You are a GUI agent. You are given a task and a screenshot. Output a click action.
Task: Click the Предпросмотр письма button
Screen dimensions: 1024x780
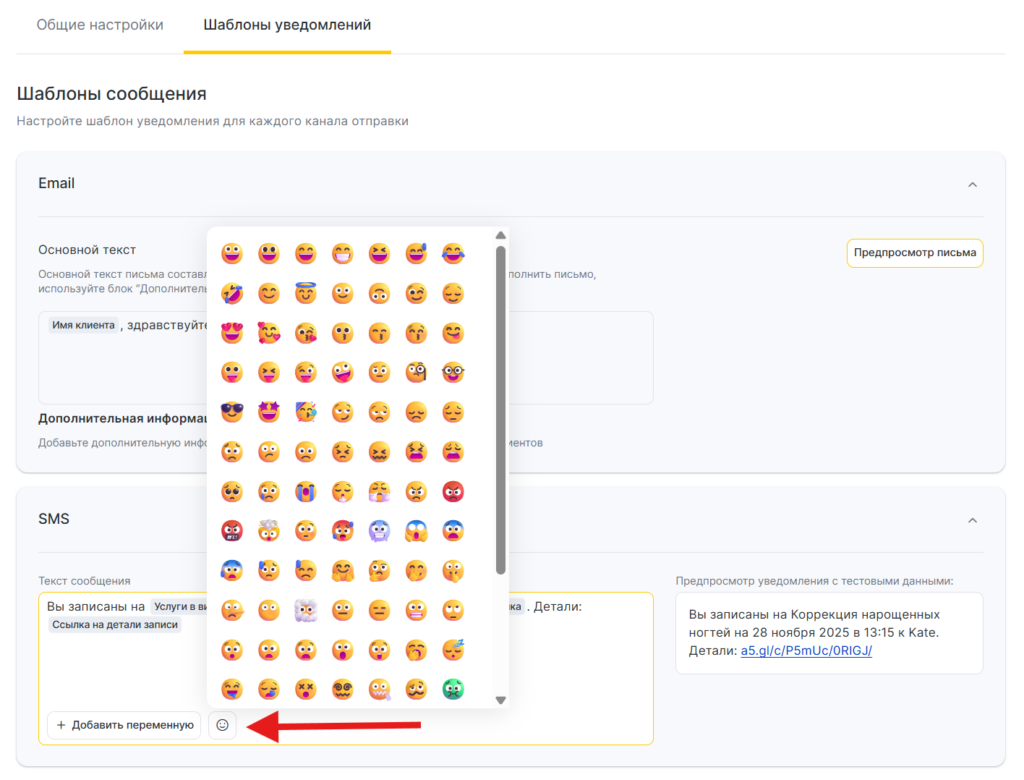[915, 252]
